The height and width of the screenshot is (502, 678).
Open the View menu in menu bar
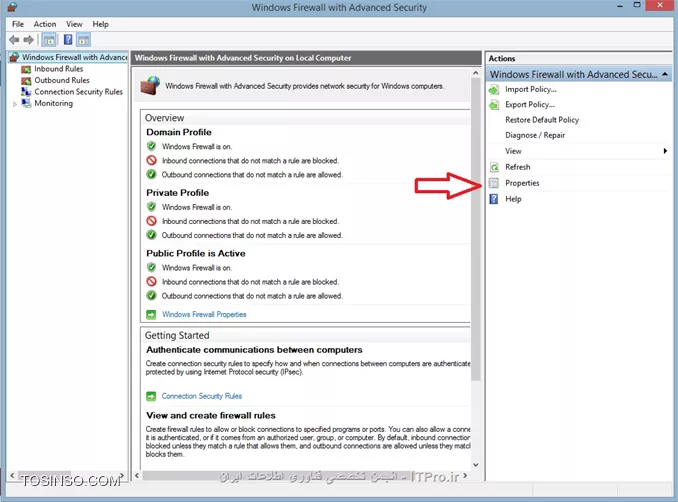click(74, 24)
